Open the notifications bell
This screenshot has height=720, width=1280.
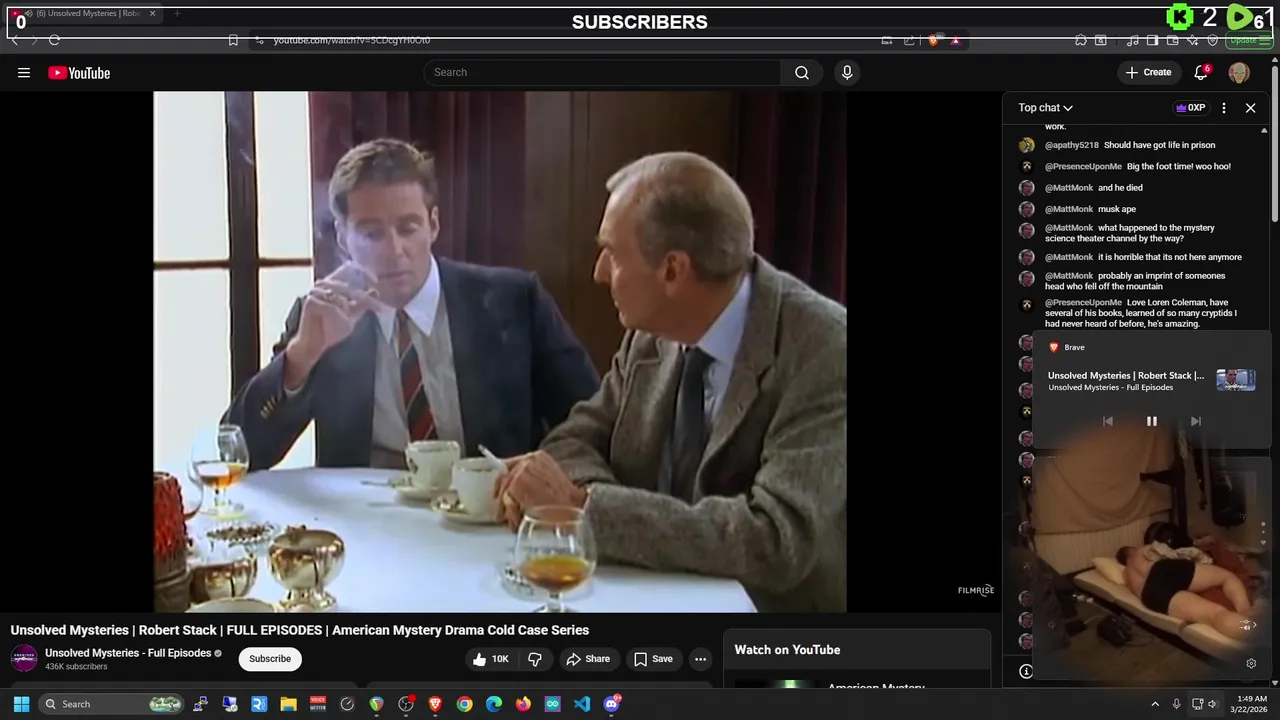1201,72
